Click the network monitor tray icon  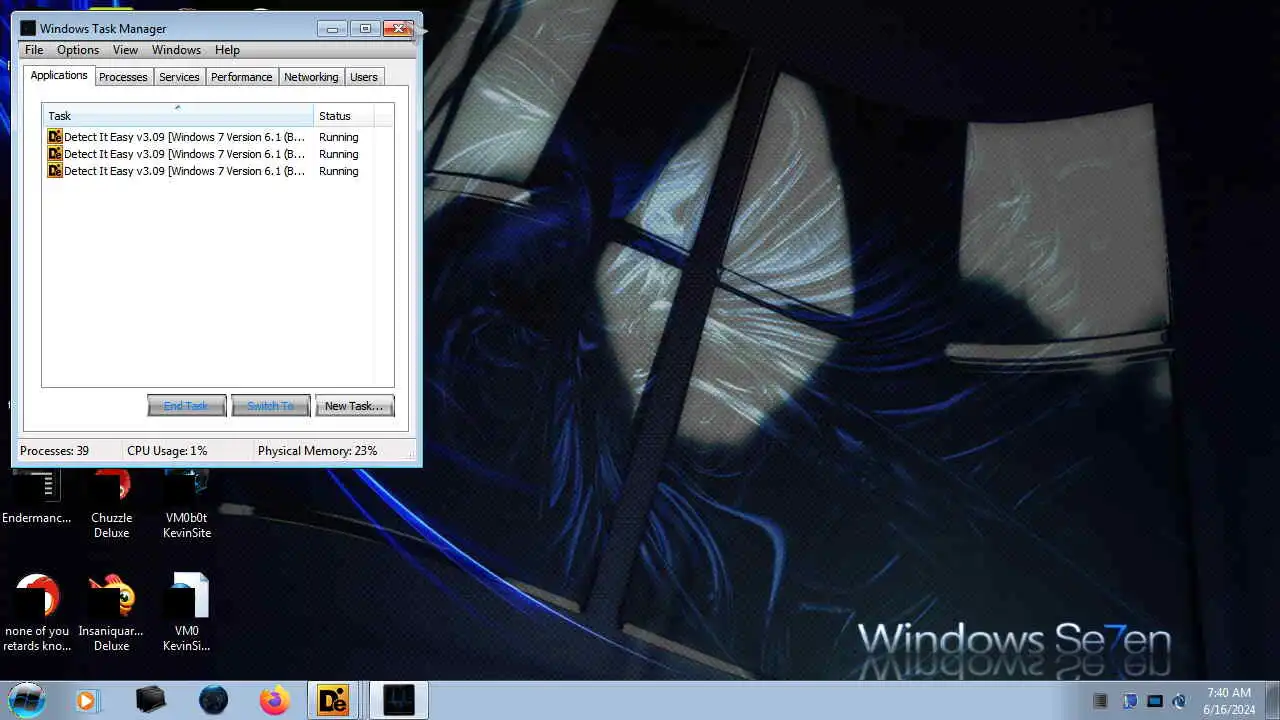pos(1155,701)
